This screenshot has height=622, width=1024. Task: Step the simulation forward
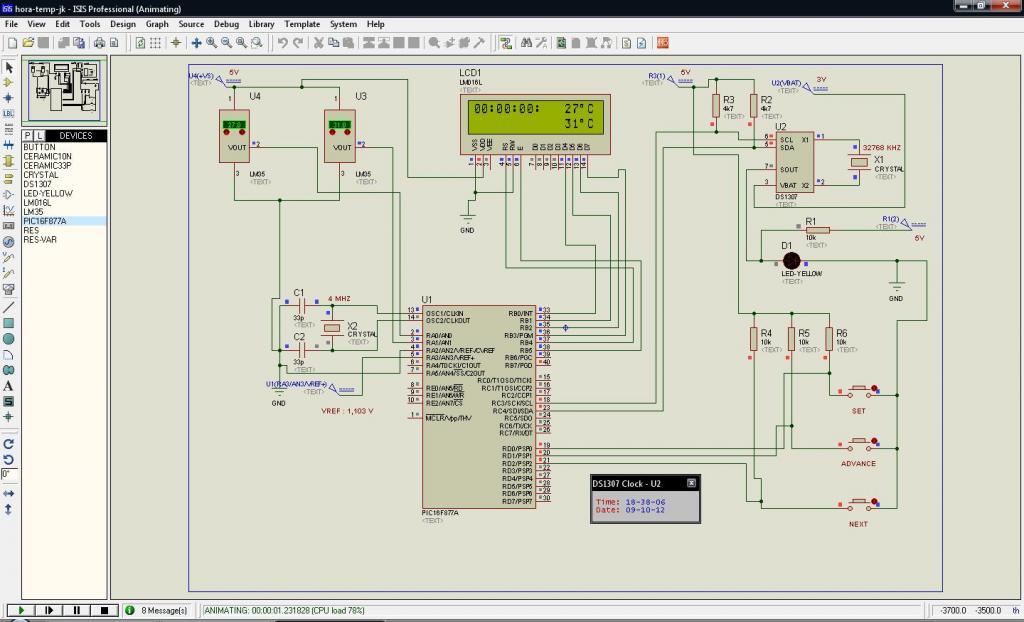[x=48, y=610]
